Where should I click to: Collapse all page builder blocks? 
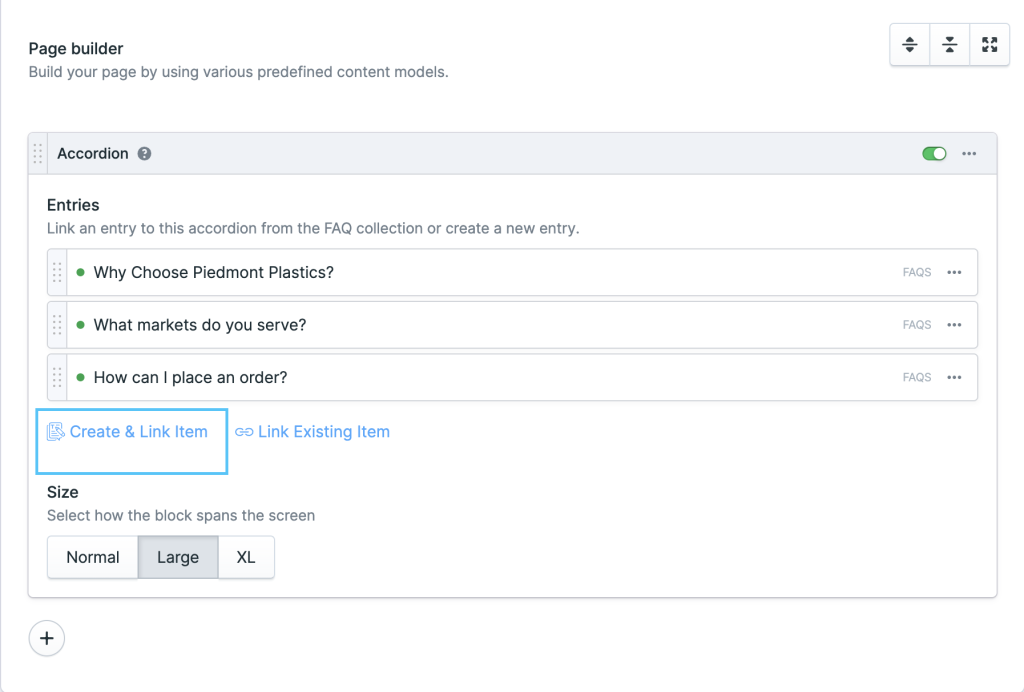point(949,44)
